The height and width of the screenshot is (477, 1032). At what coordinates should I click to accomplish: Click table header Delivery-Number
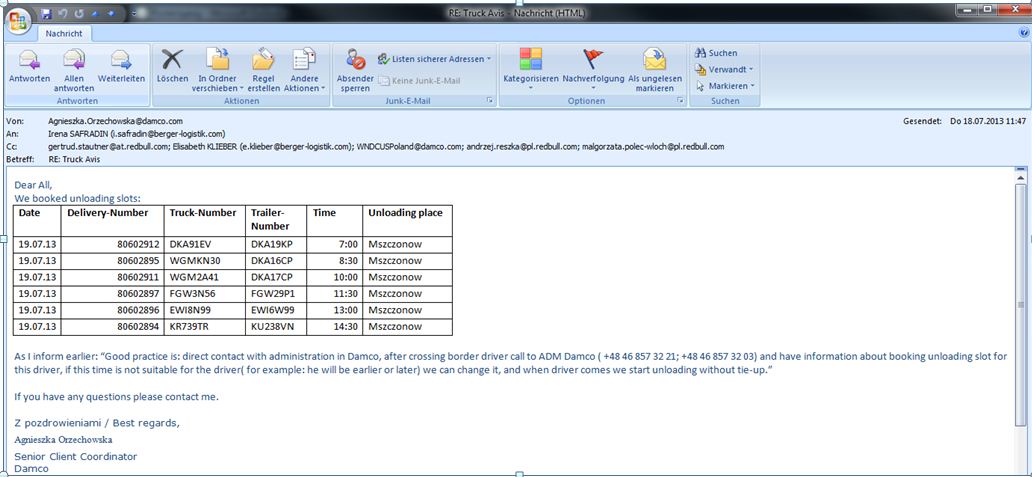(x=107, y=213)
